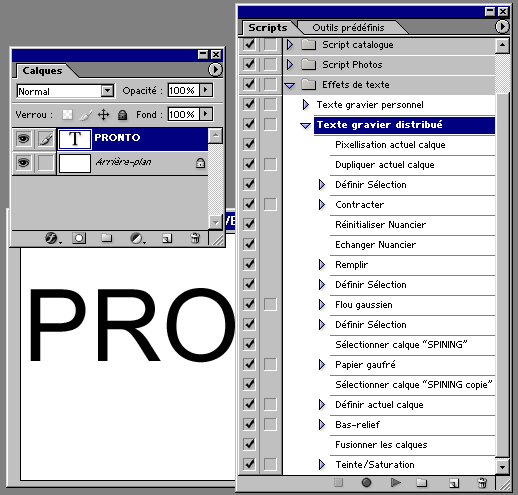Delete the layer with the Calques trash icon

(x=195, y=238)
